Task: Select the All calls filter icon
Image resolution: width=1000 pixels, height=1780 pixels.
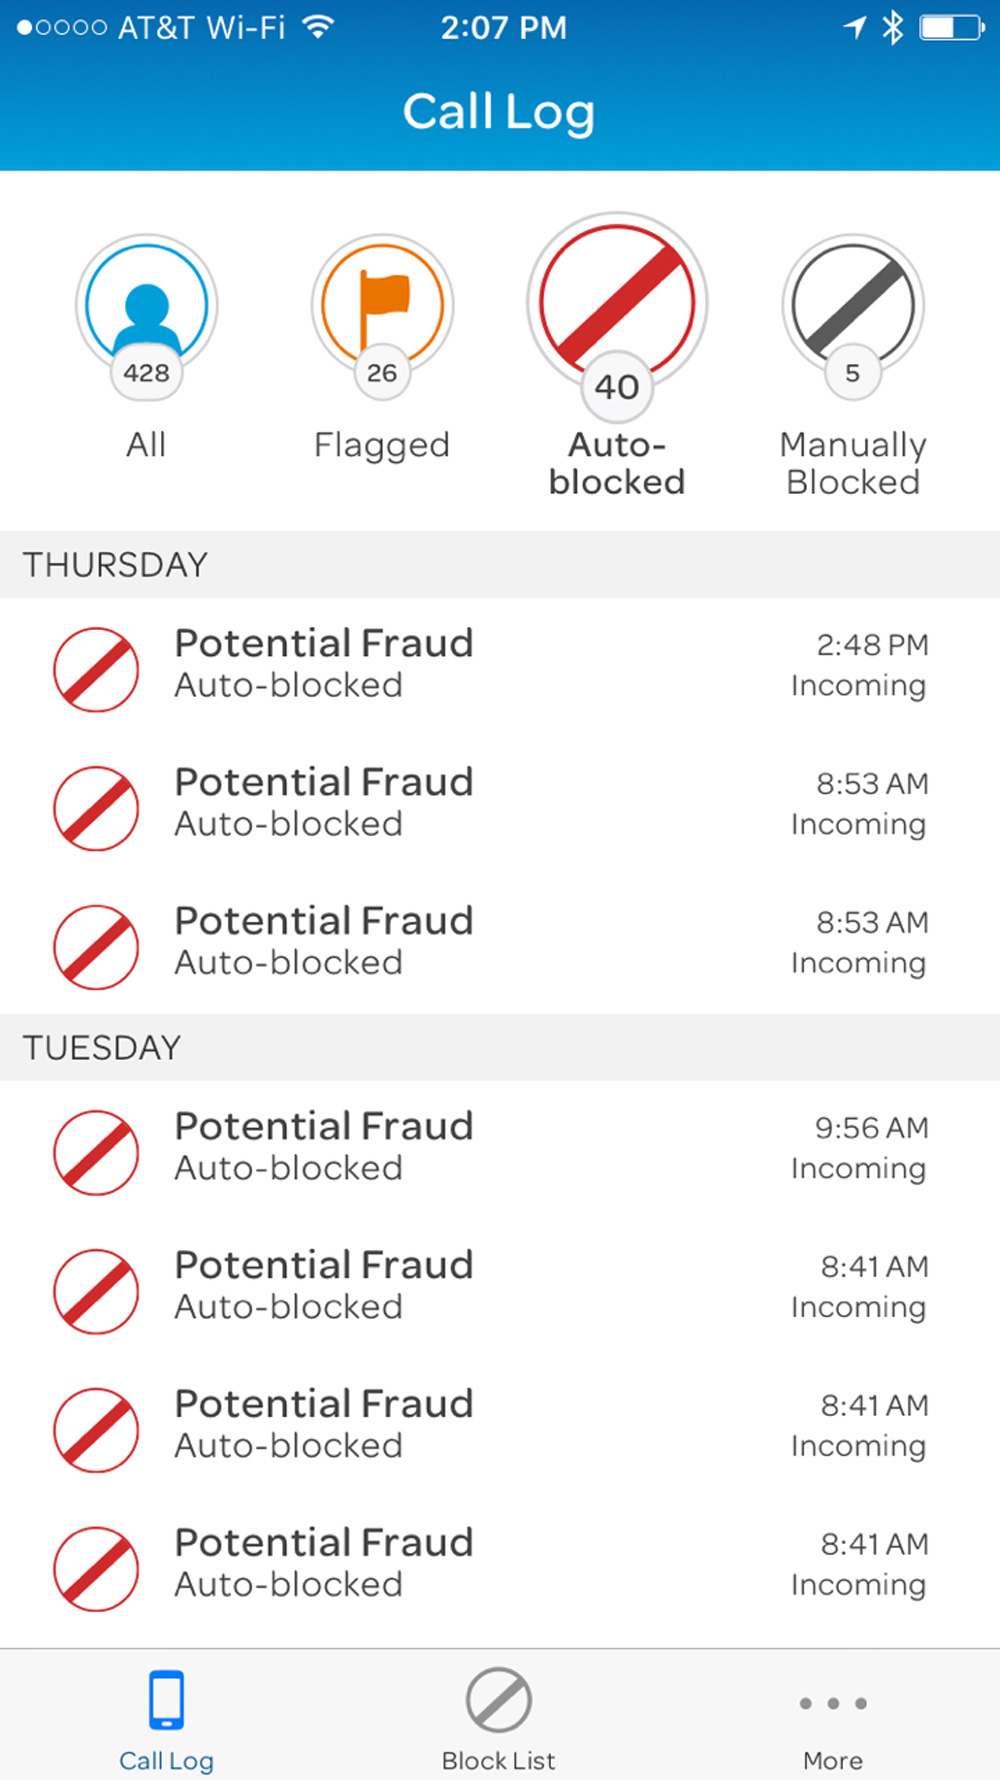Action: [x=147, y=303]
